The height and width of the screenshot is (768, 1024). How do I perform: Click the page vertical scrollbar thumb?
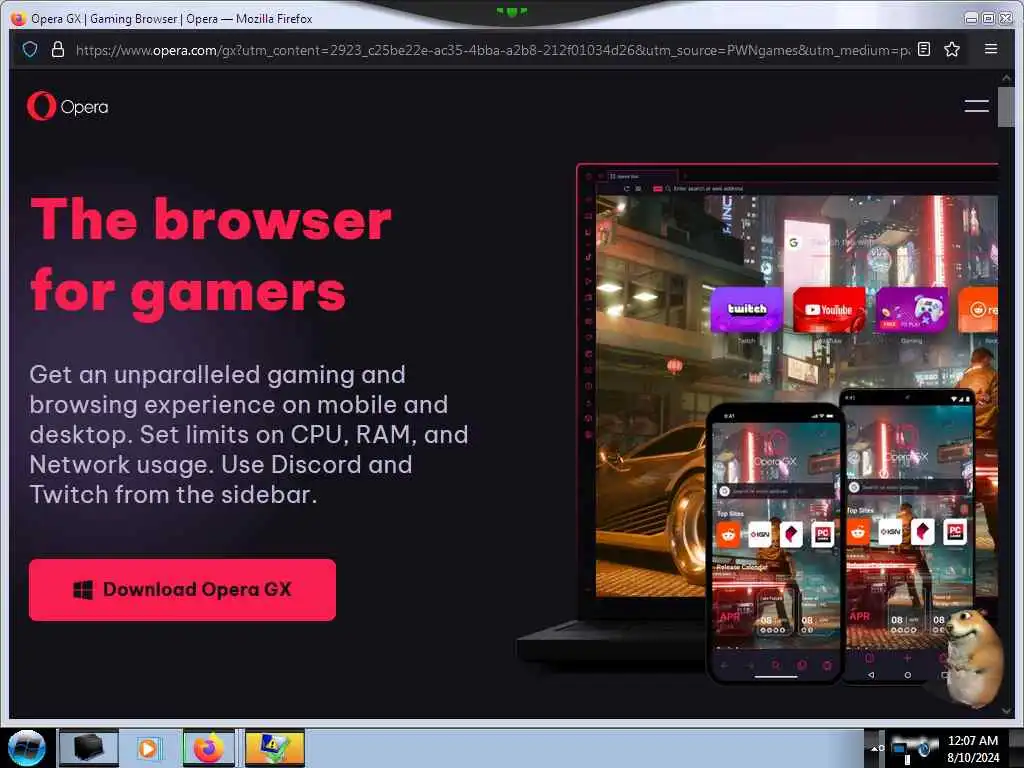click(x=1006, y=106)
